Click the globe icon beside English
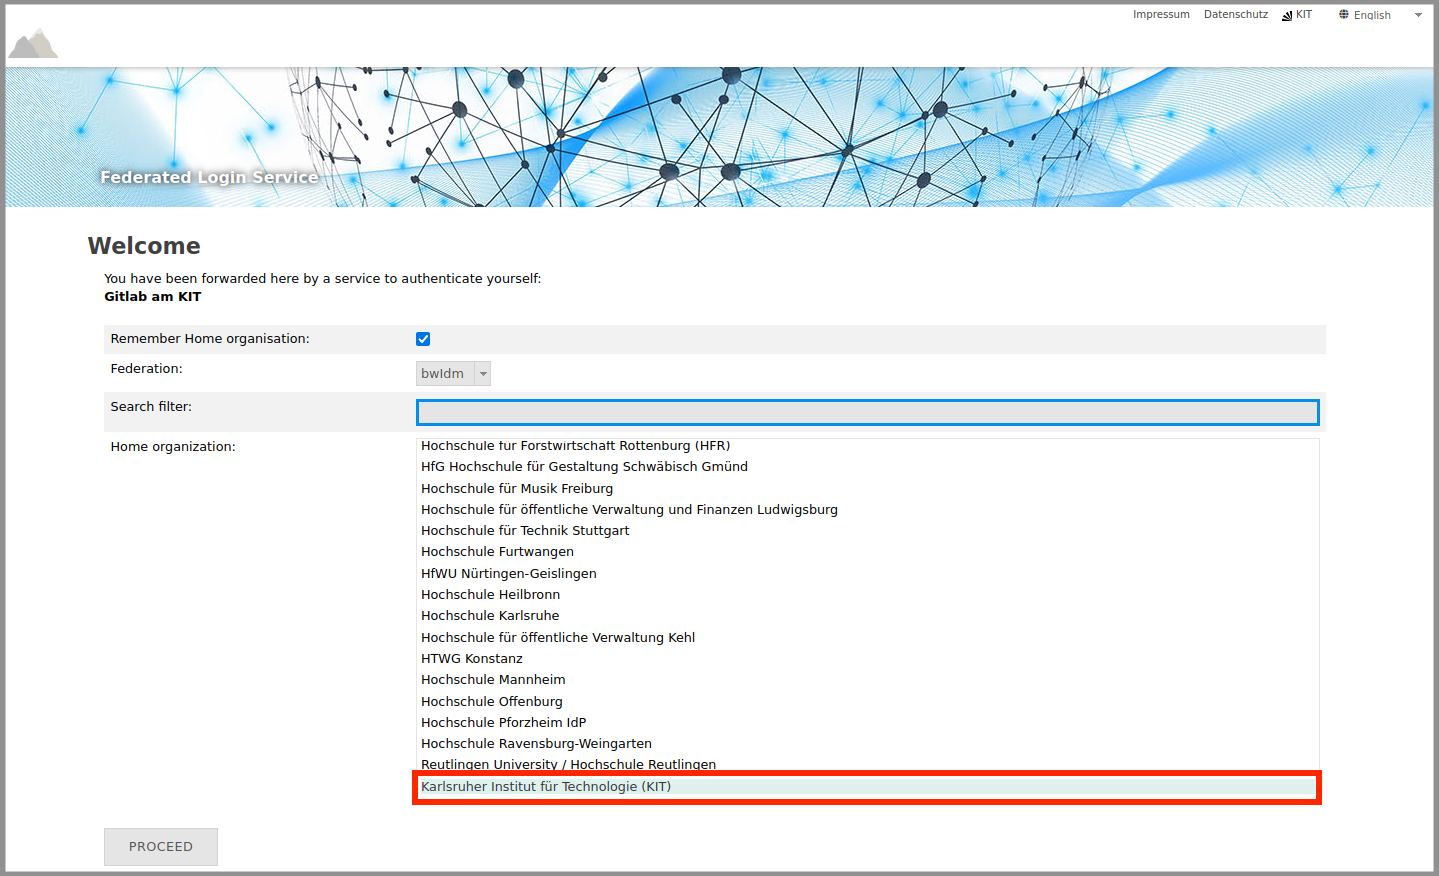1439x876 pixels. [x=1344, y=15]
